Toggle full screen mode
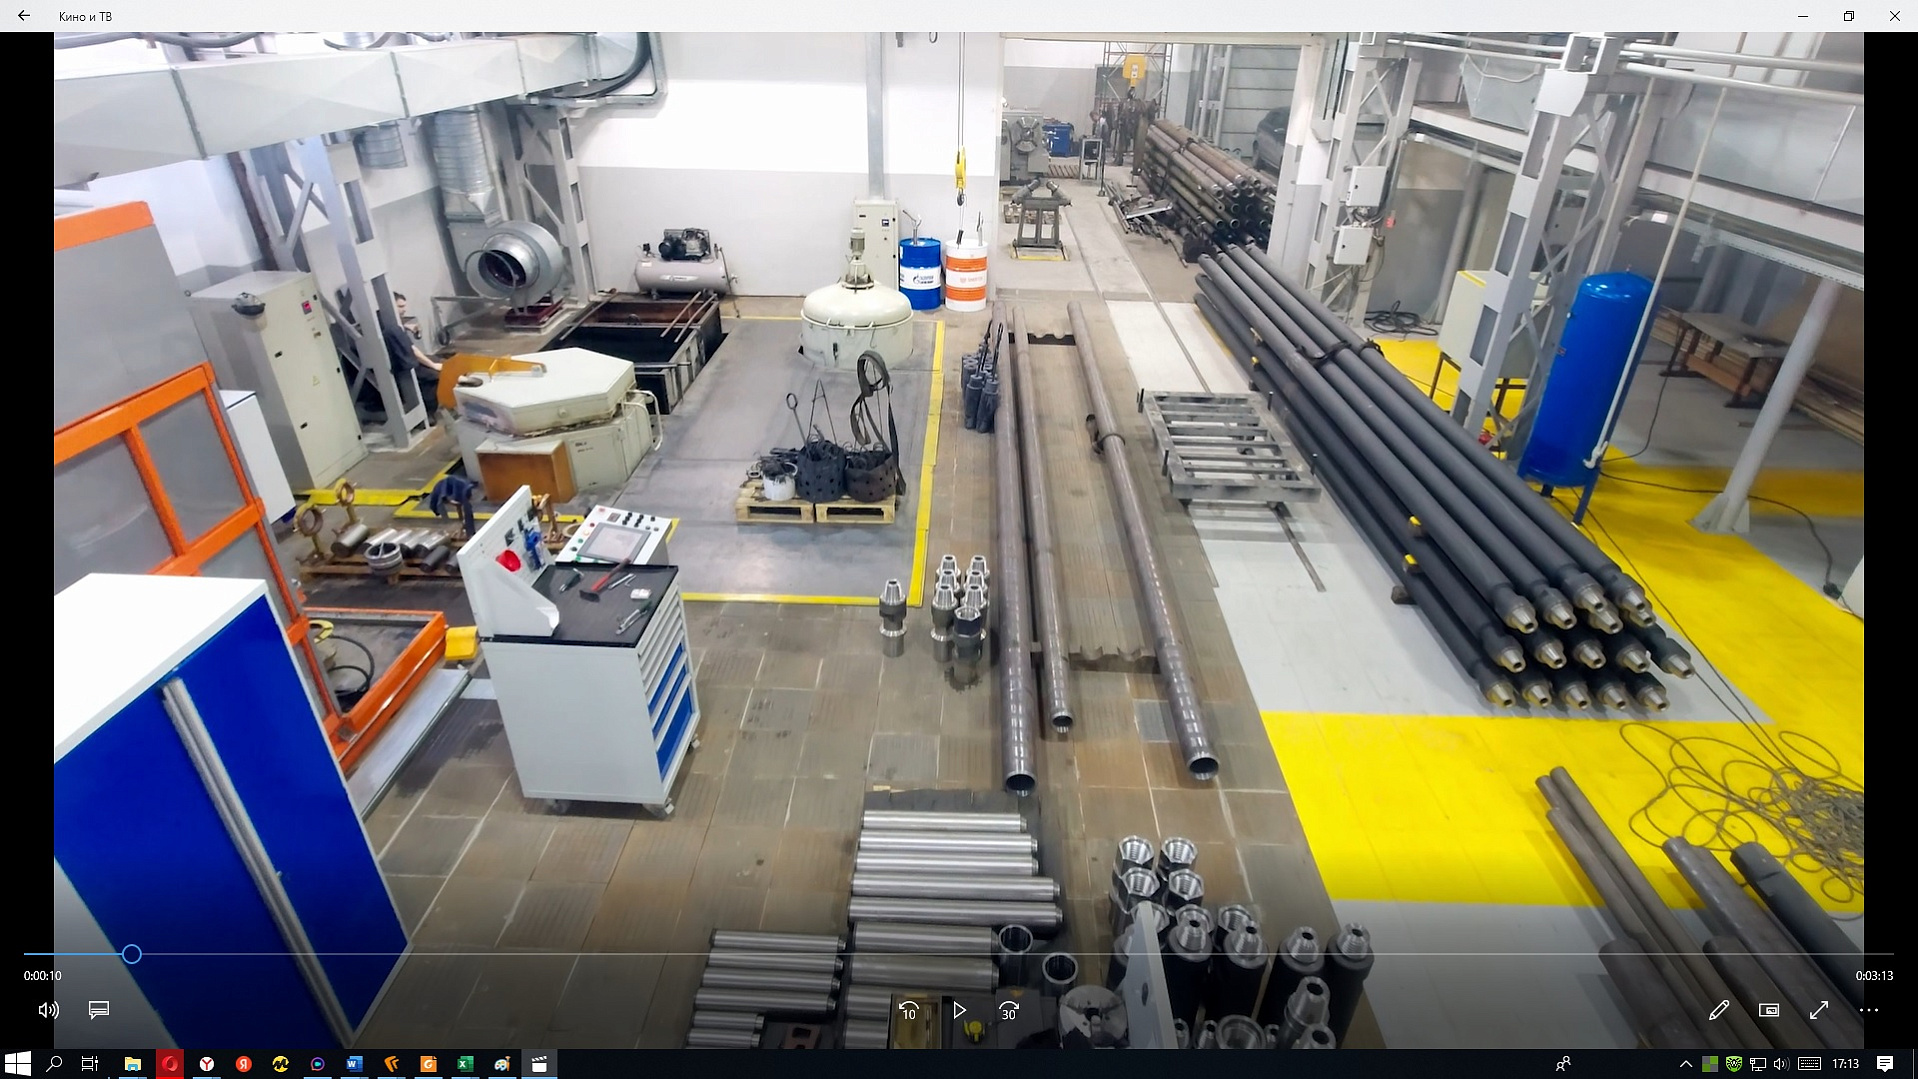1918x1079 pixels. [1819, 1010]
